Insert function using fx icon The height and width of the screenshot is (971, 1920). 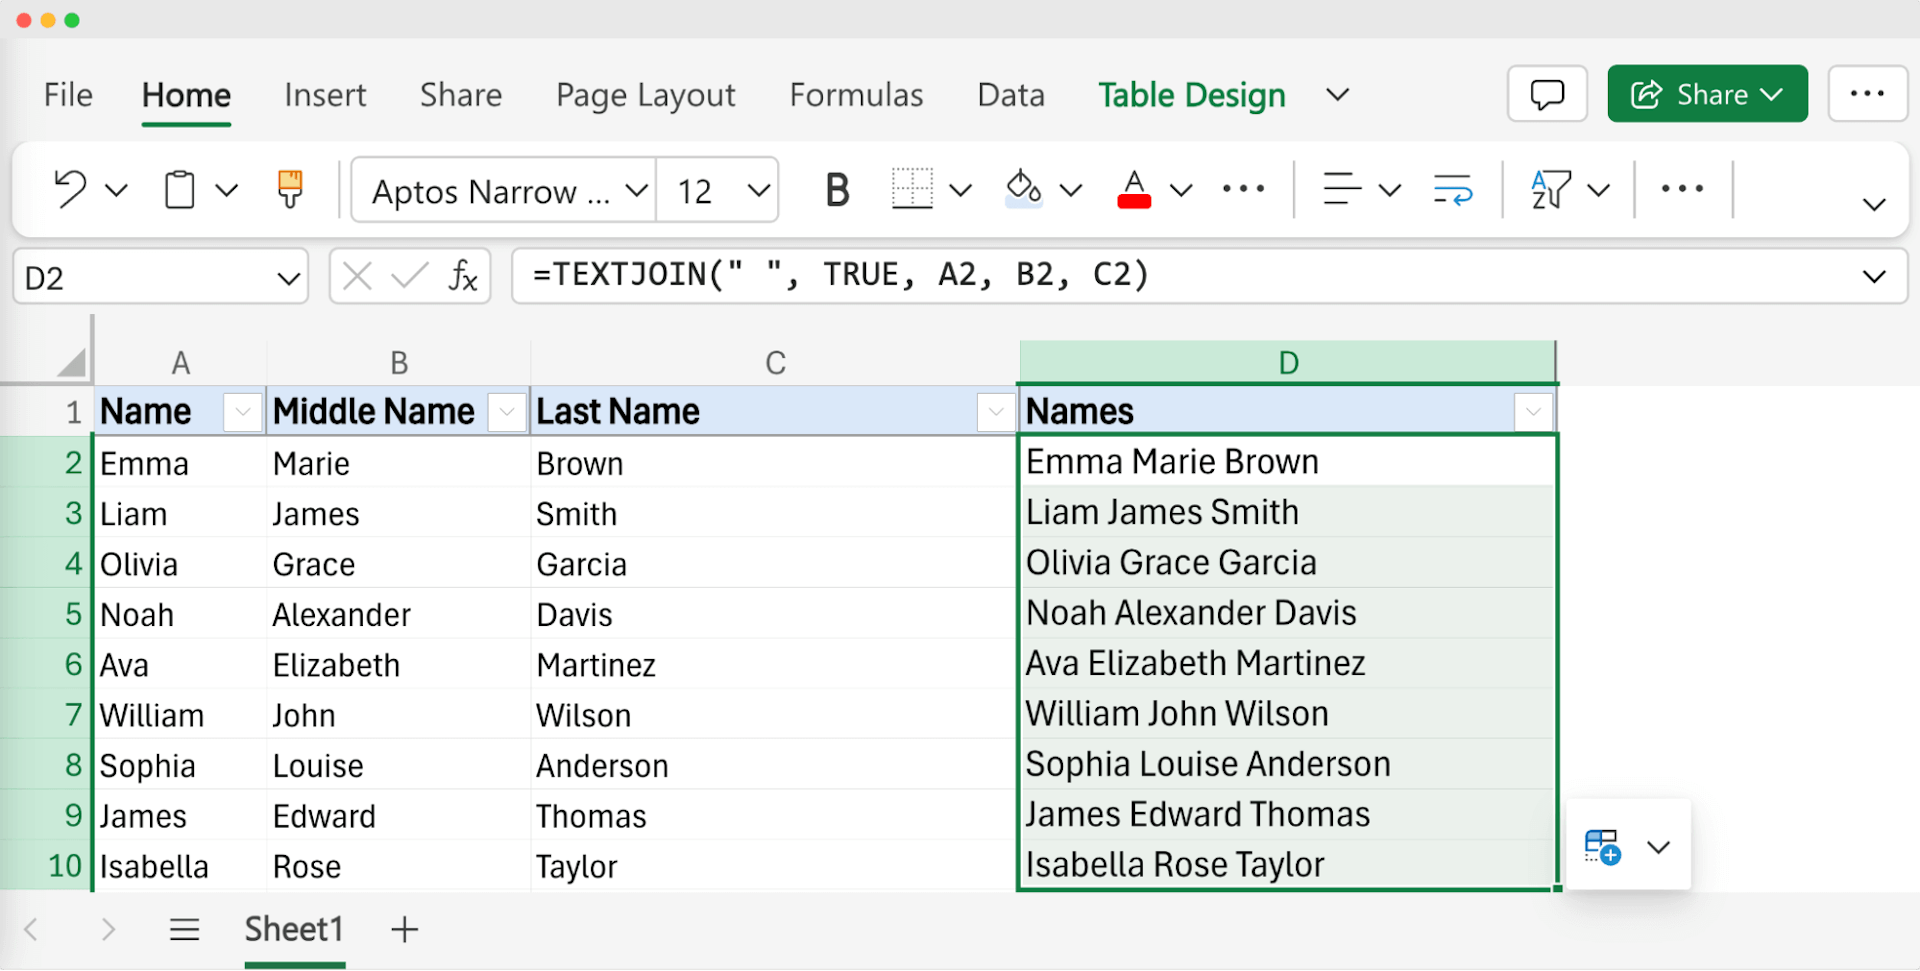coord(462,276)
